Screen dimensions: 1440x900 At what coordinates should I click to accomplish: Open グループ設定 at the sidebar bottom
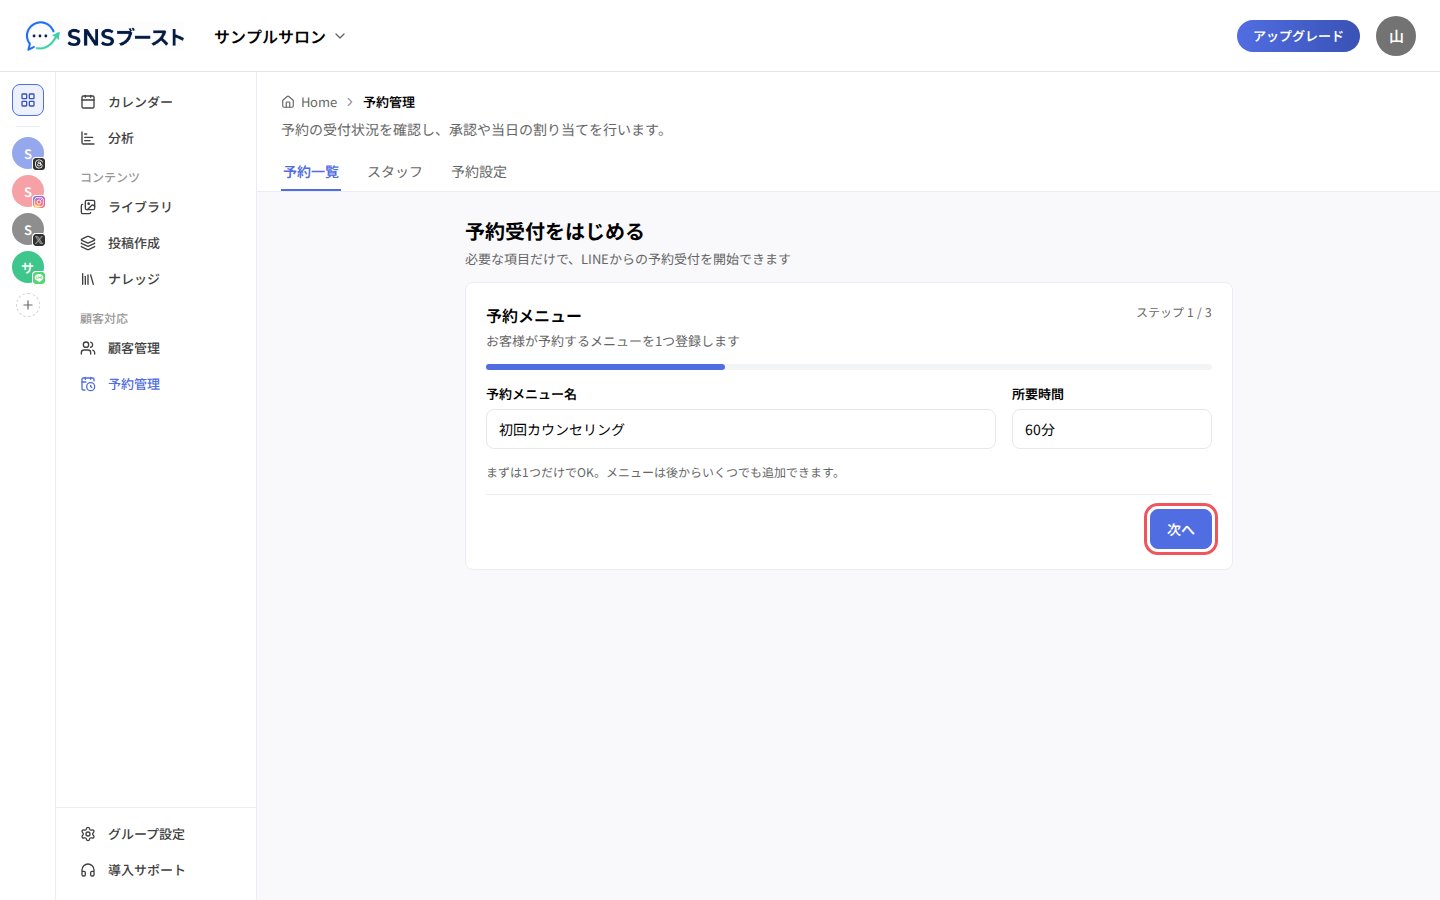point(156,834)
